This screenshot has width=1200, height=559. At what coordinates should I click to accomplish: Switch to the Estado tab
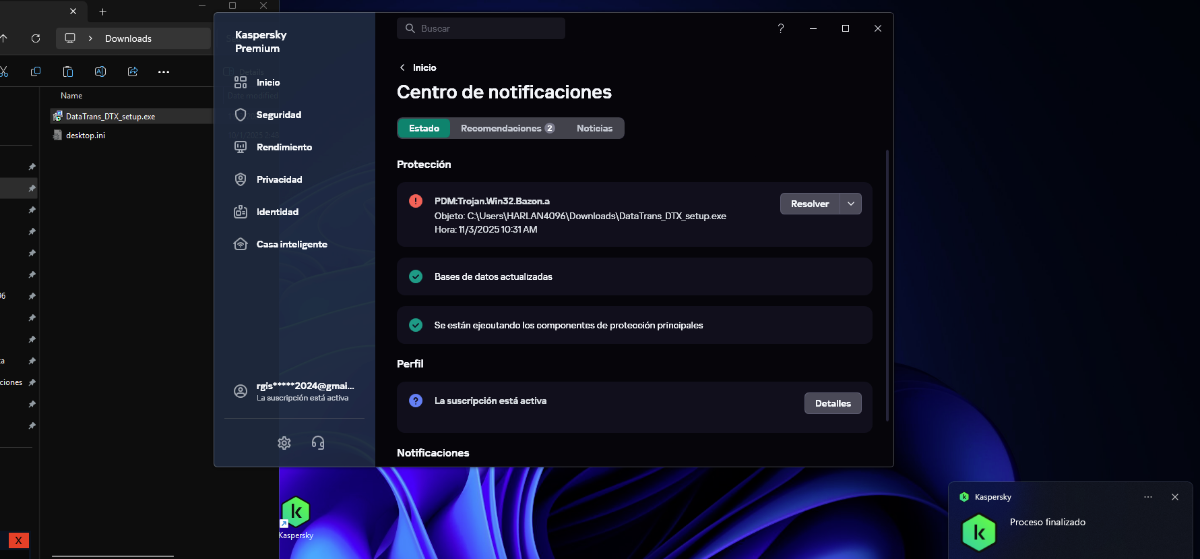[424, 128]
